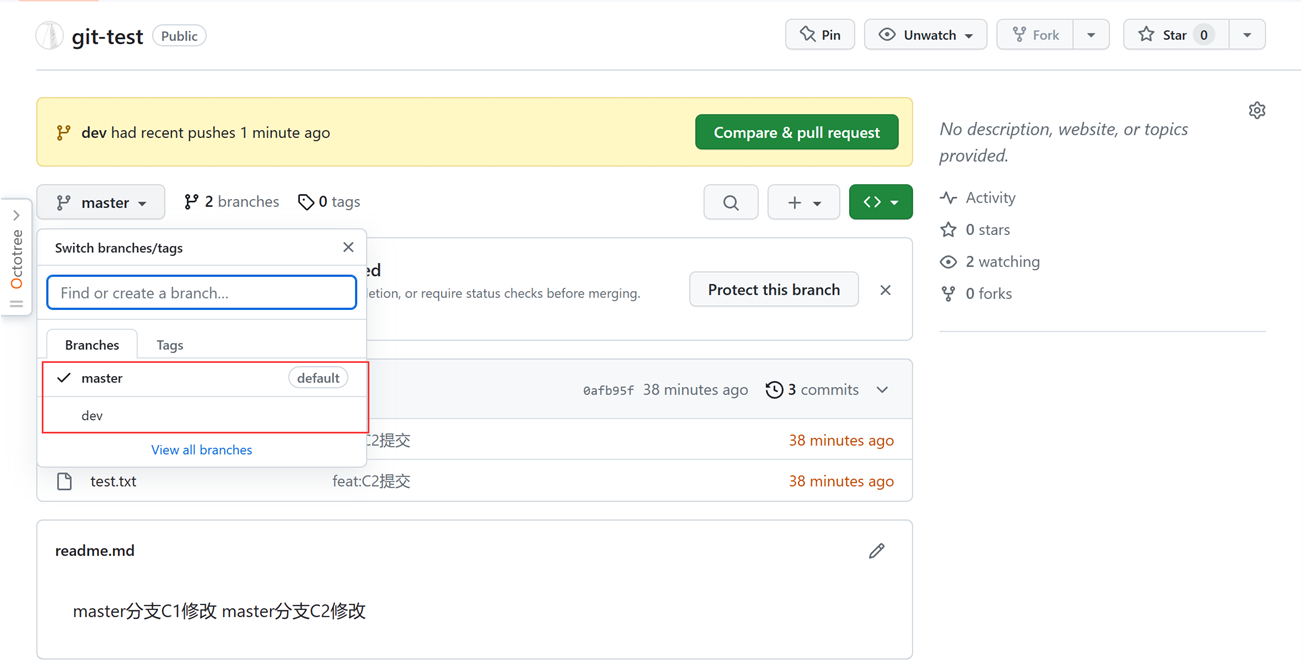Click the Protect this branch button
Image resolution: width=1304 pixels, height=666 pixels.
(x=773, y=290)
